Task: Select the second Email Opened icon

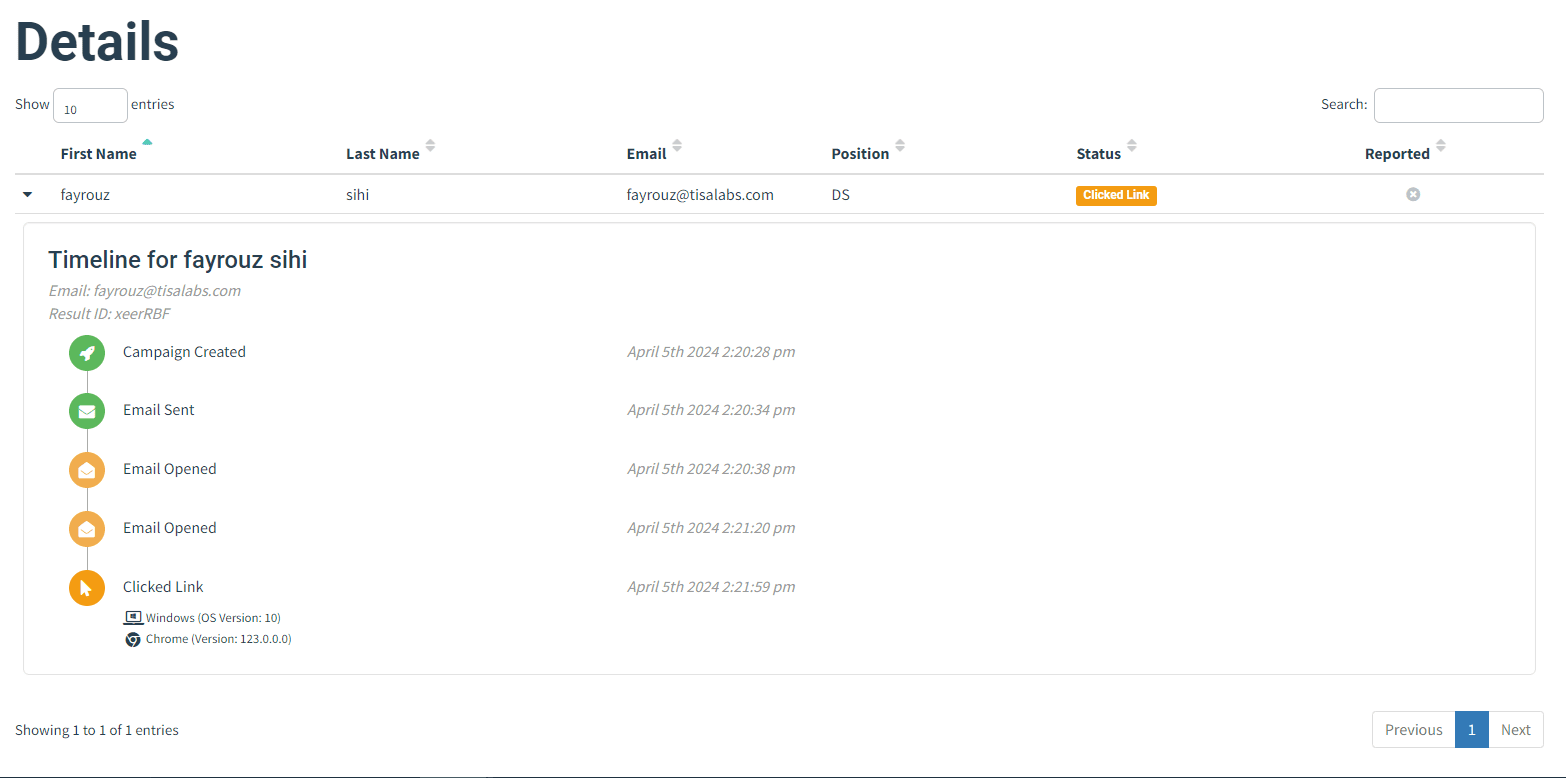Action: 86,528
